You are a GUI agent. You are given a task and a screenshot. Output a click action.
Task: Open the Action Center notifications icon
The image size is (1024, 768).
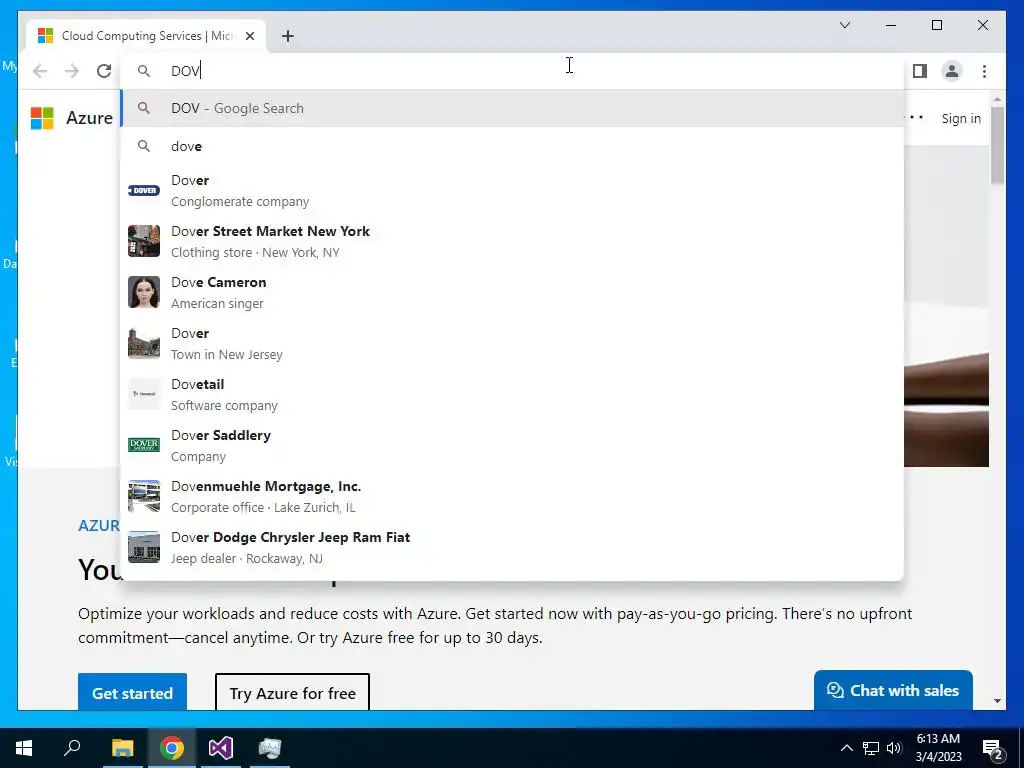993,748
